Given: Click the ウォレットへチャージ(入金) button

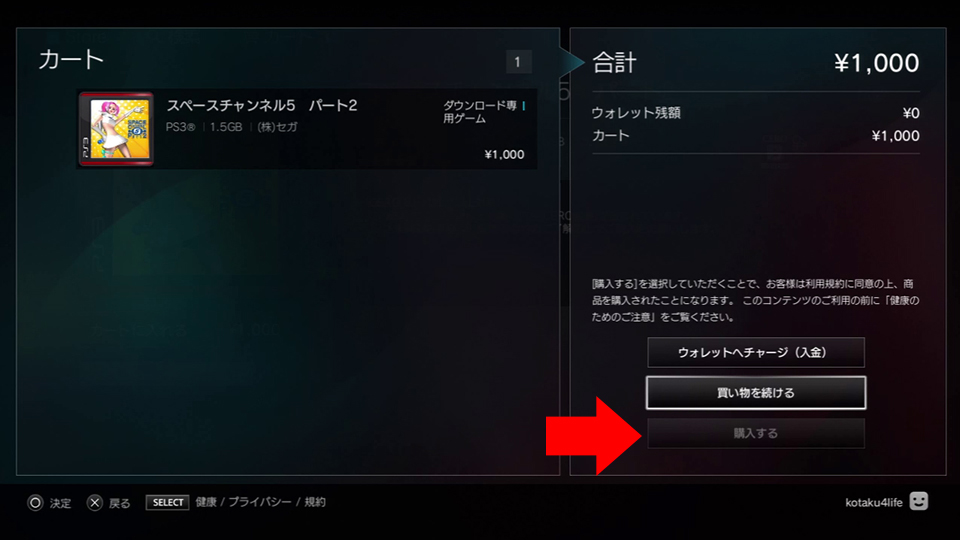Looking at the screenshot, I should (x=756, y=352).
